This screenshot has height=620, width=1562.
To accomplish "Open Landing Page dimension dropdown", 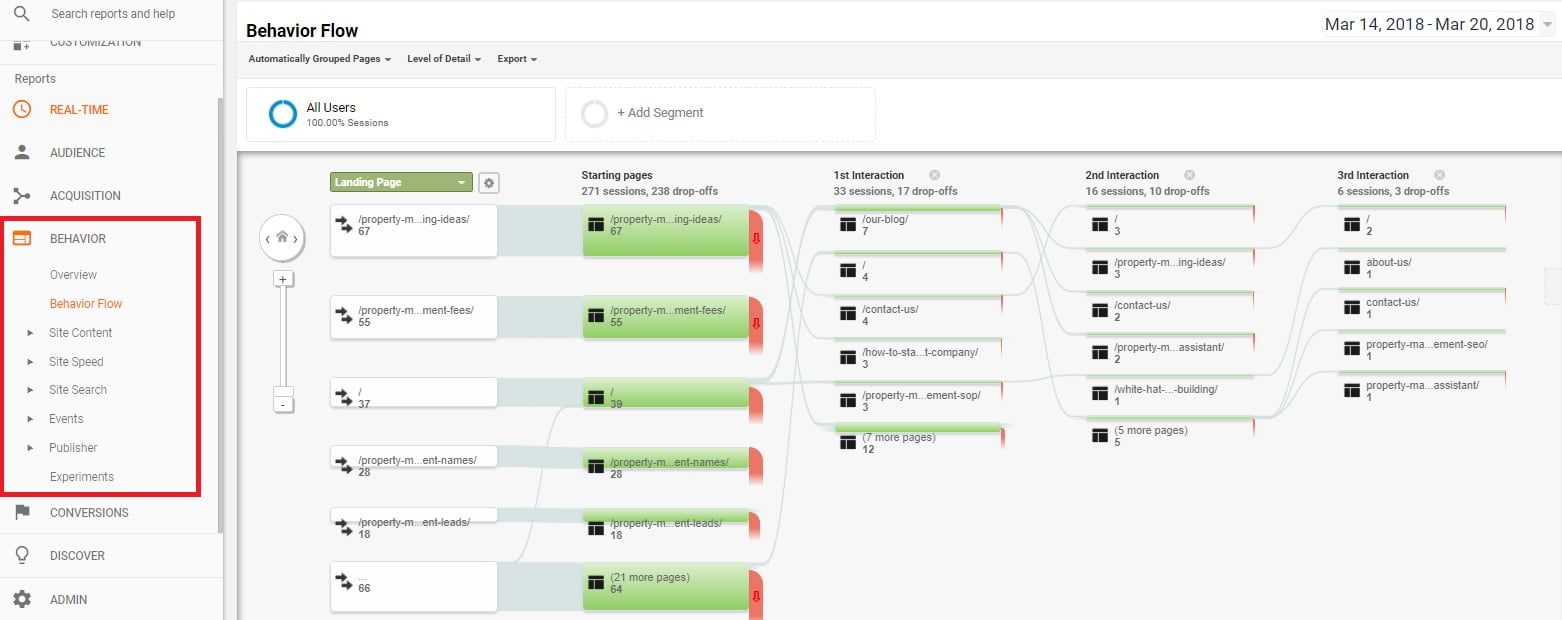I will coord(401,183).
